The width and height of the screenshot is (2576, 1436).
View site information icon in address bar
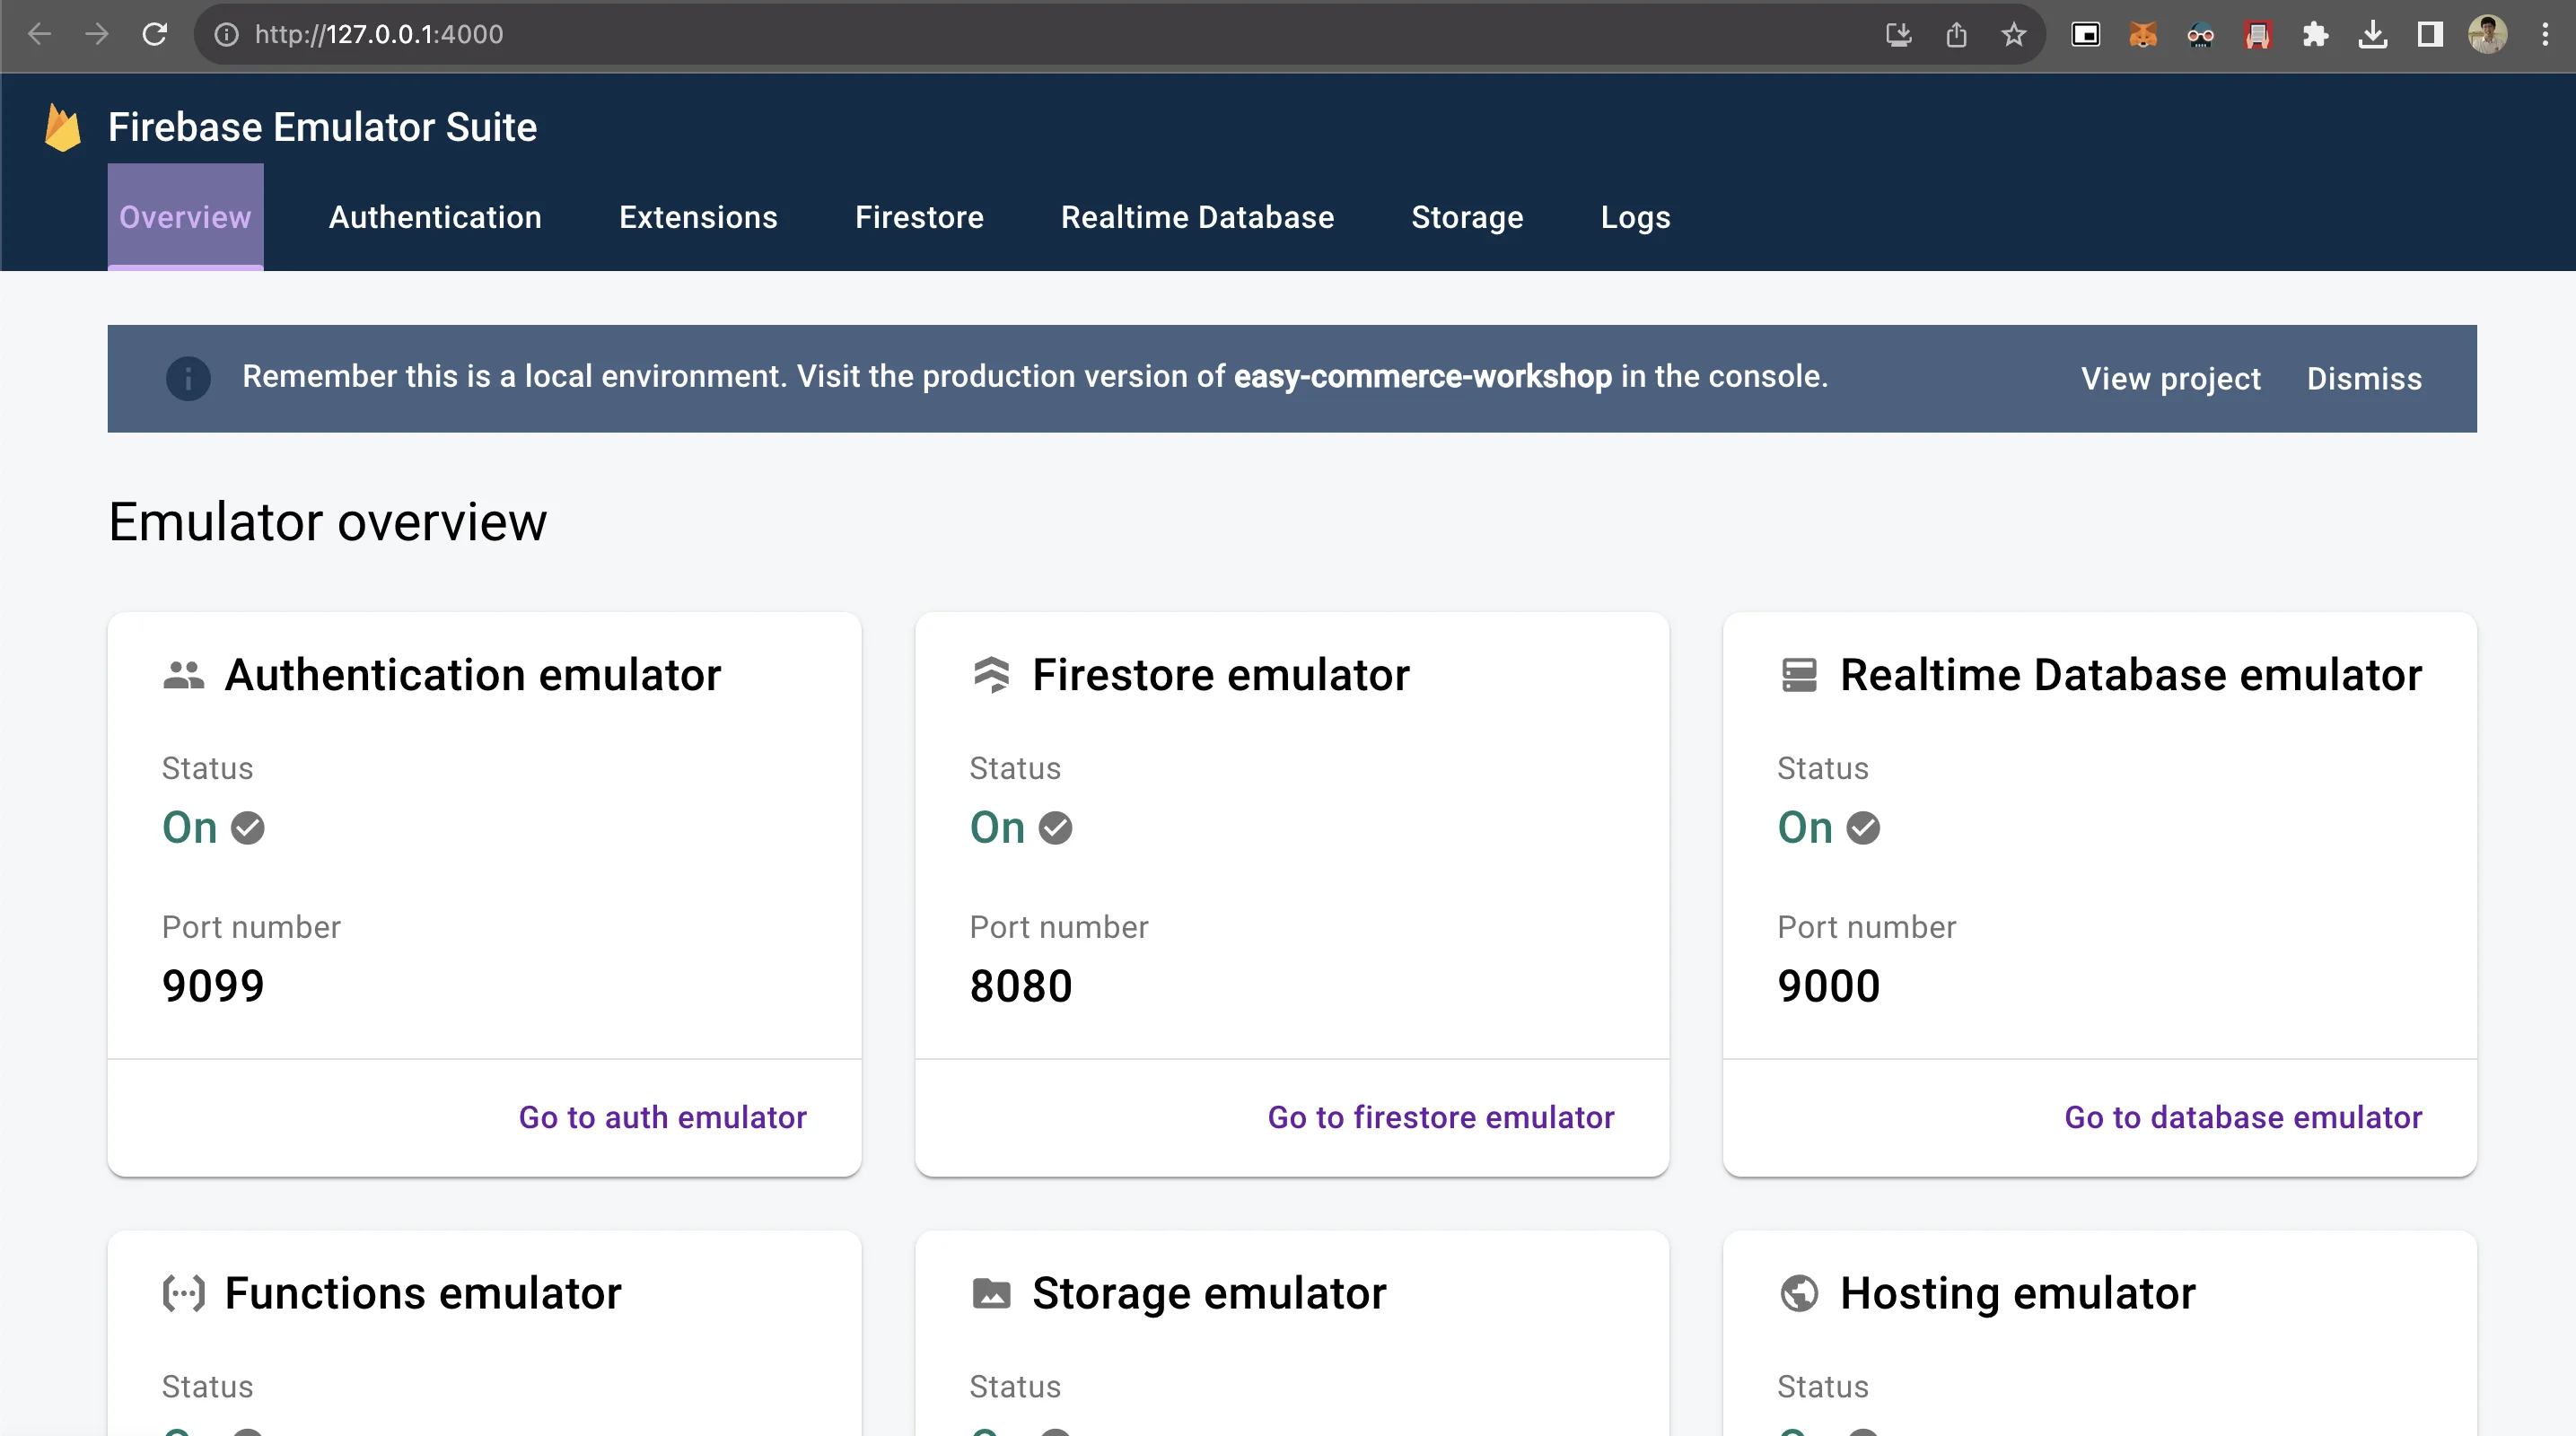click(x=227, y=35)
